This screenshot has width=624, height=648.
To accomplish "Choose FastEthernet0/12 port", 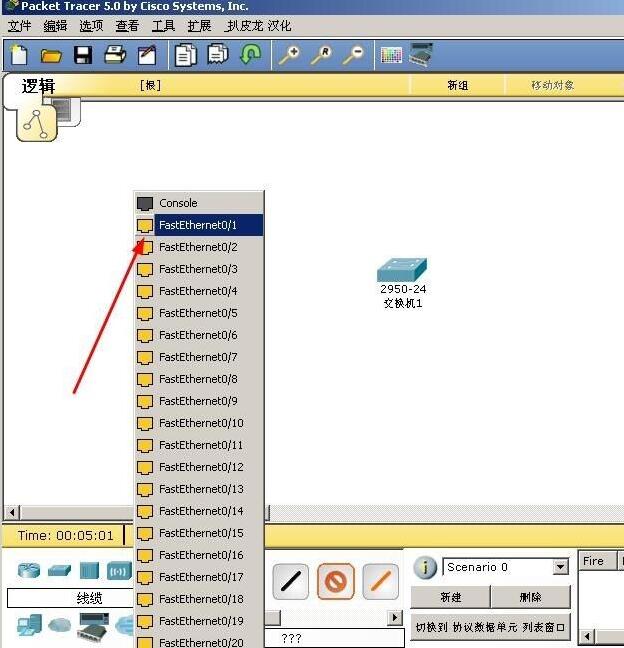I will click(x=199, y=467).
